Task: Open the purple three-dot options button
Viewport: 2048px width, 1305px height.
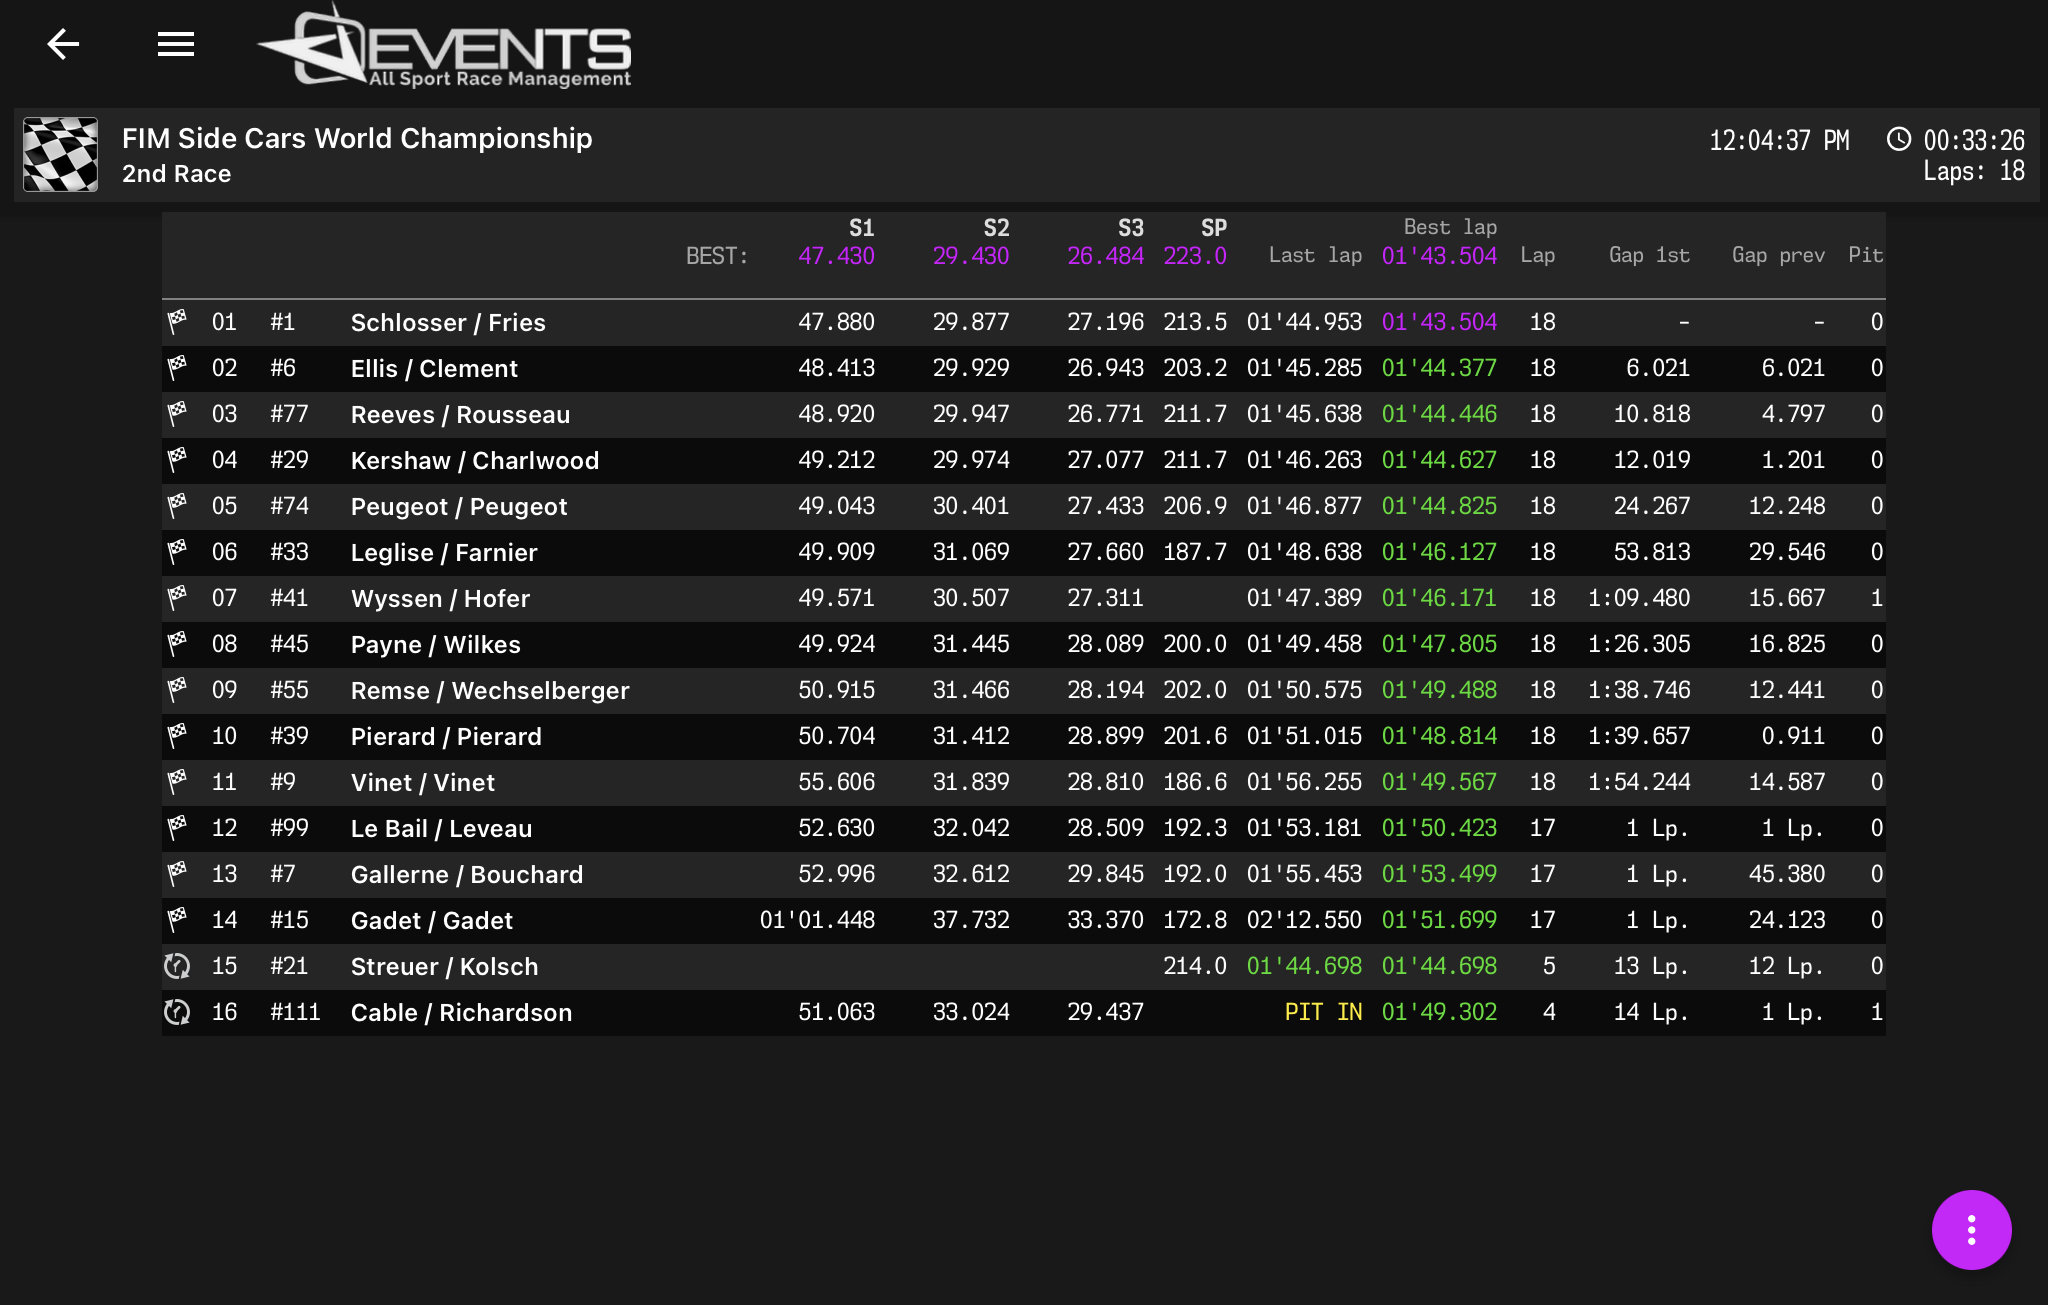Action: 1971,1229
